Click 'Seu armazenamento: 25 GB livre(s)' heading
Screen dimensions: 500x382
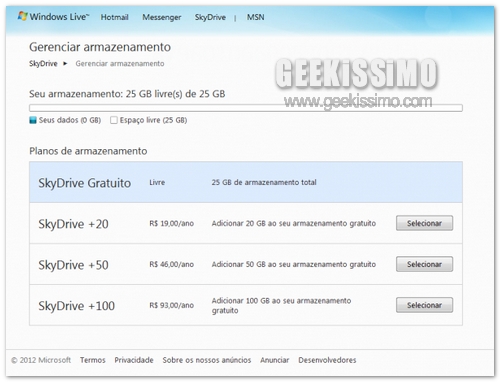(127, 94)
